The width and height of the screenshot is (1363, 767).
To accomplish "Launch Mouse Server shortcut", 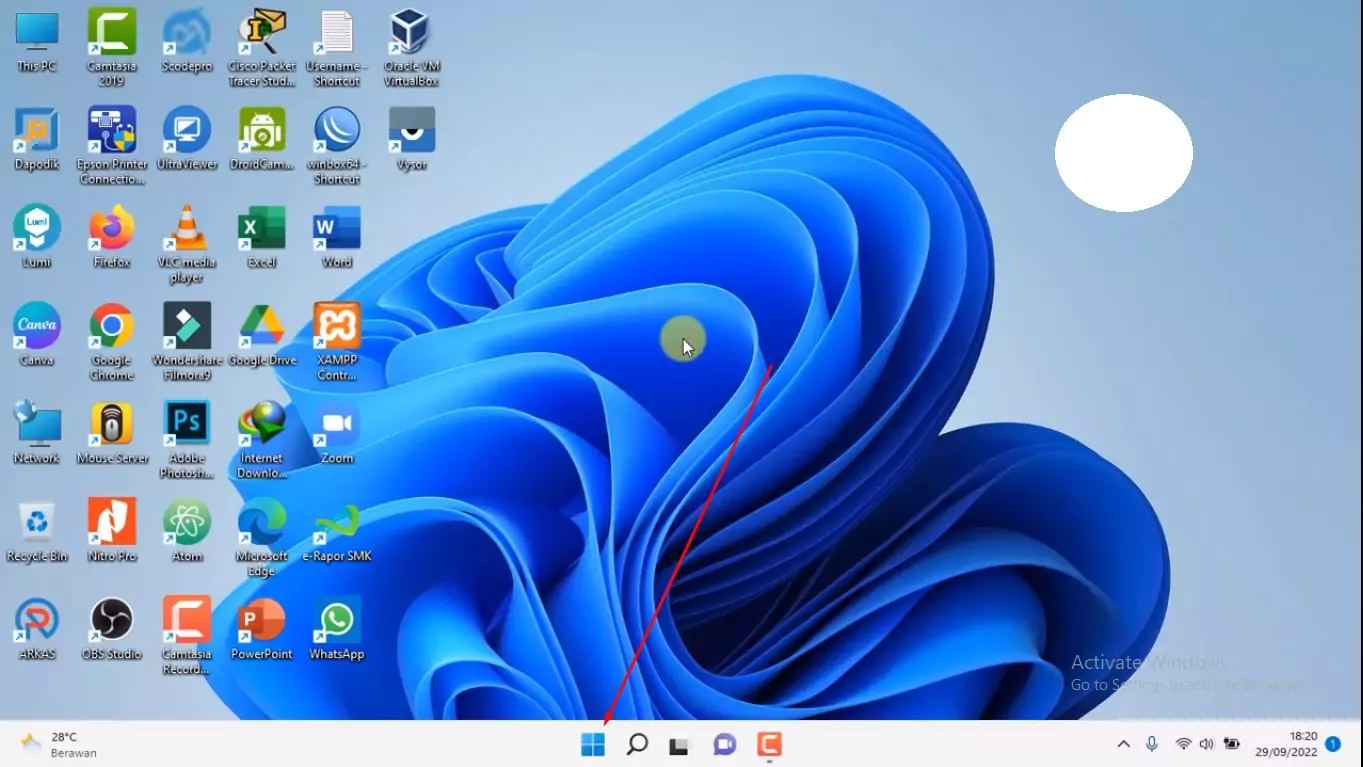I will click(112, 434).
